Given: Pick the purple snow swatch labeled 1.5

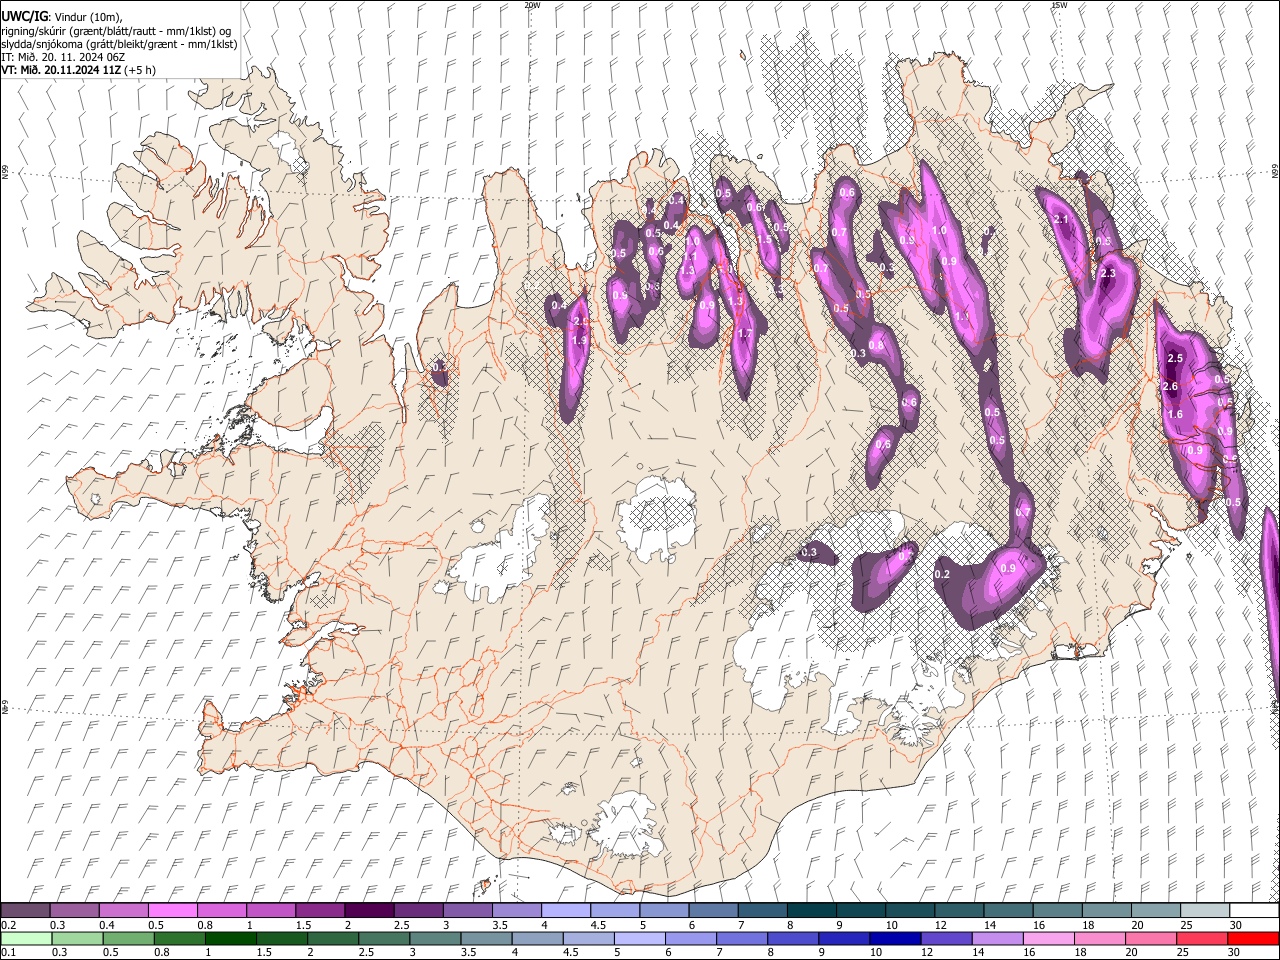Looking at the screenshot, I should click(x=320, y=911).
